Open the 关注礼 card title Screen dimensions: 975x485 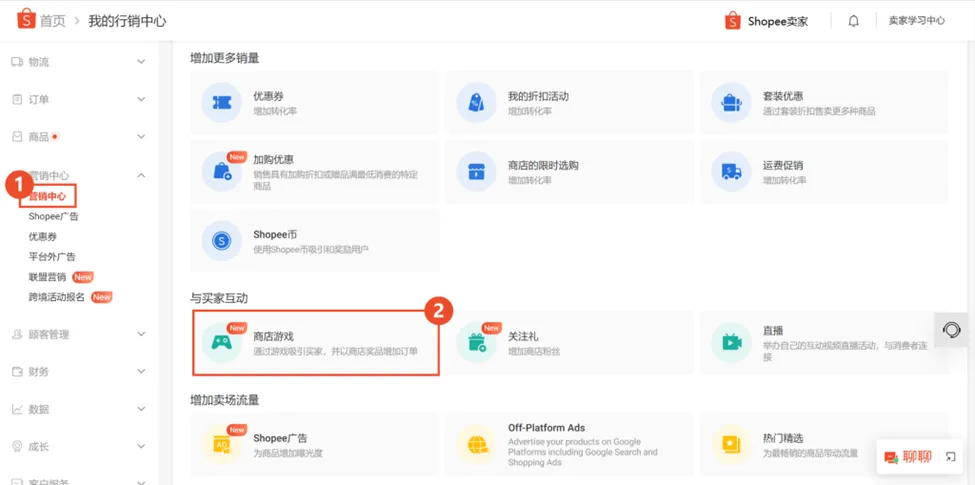click(x=523, y=336)
